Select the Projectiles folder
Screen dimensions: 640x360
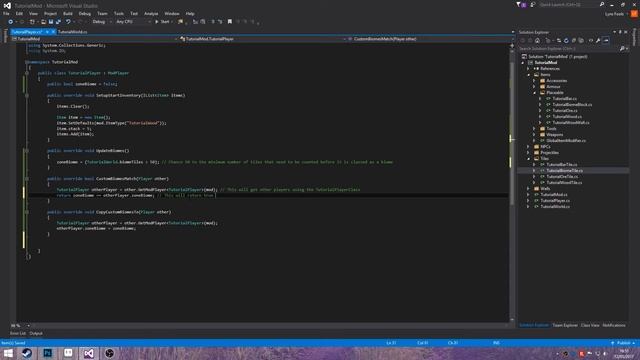(549, 153)
